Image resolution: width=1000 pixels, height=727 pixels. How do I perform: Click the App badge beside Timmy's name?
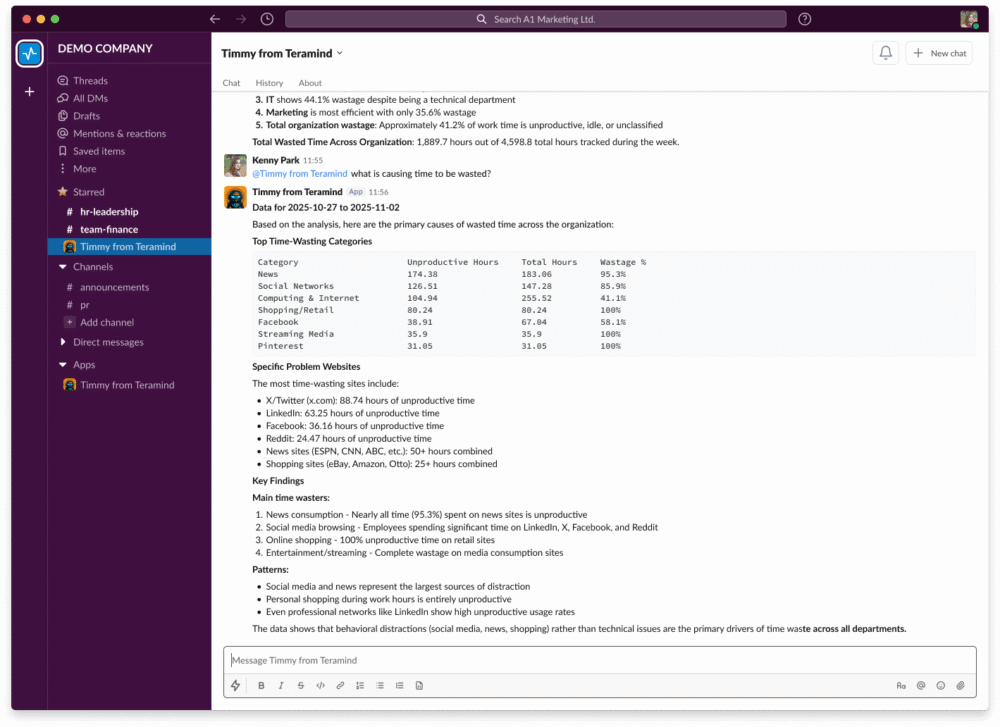coord(356,192)
